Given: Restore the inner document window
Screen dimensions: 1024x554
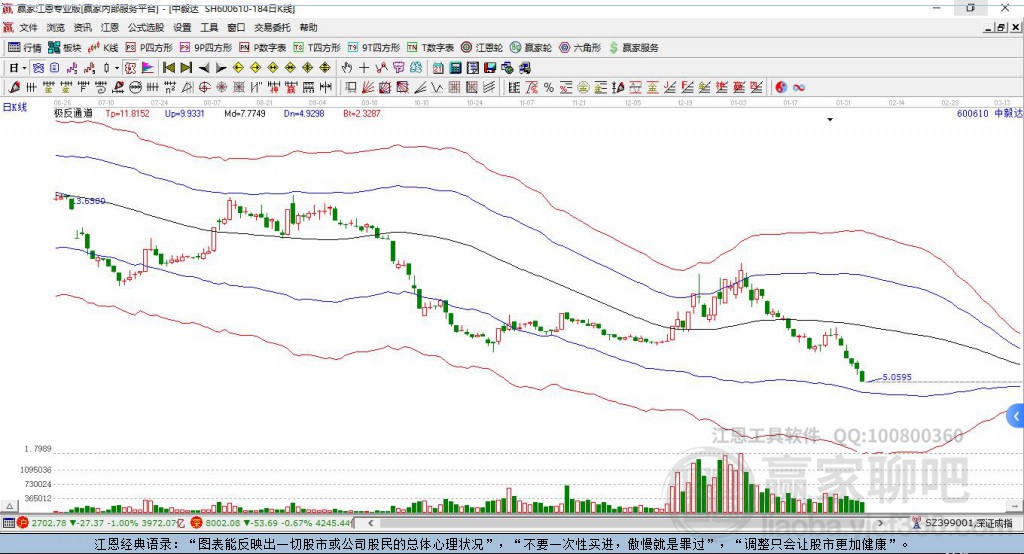Looking at the screenshot, I should coord(1001,27).
